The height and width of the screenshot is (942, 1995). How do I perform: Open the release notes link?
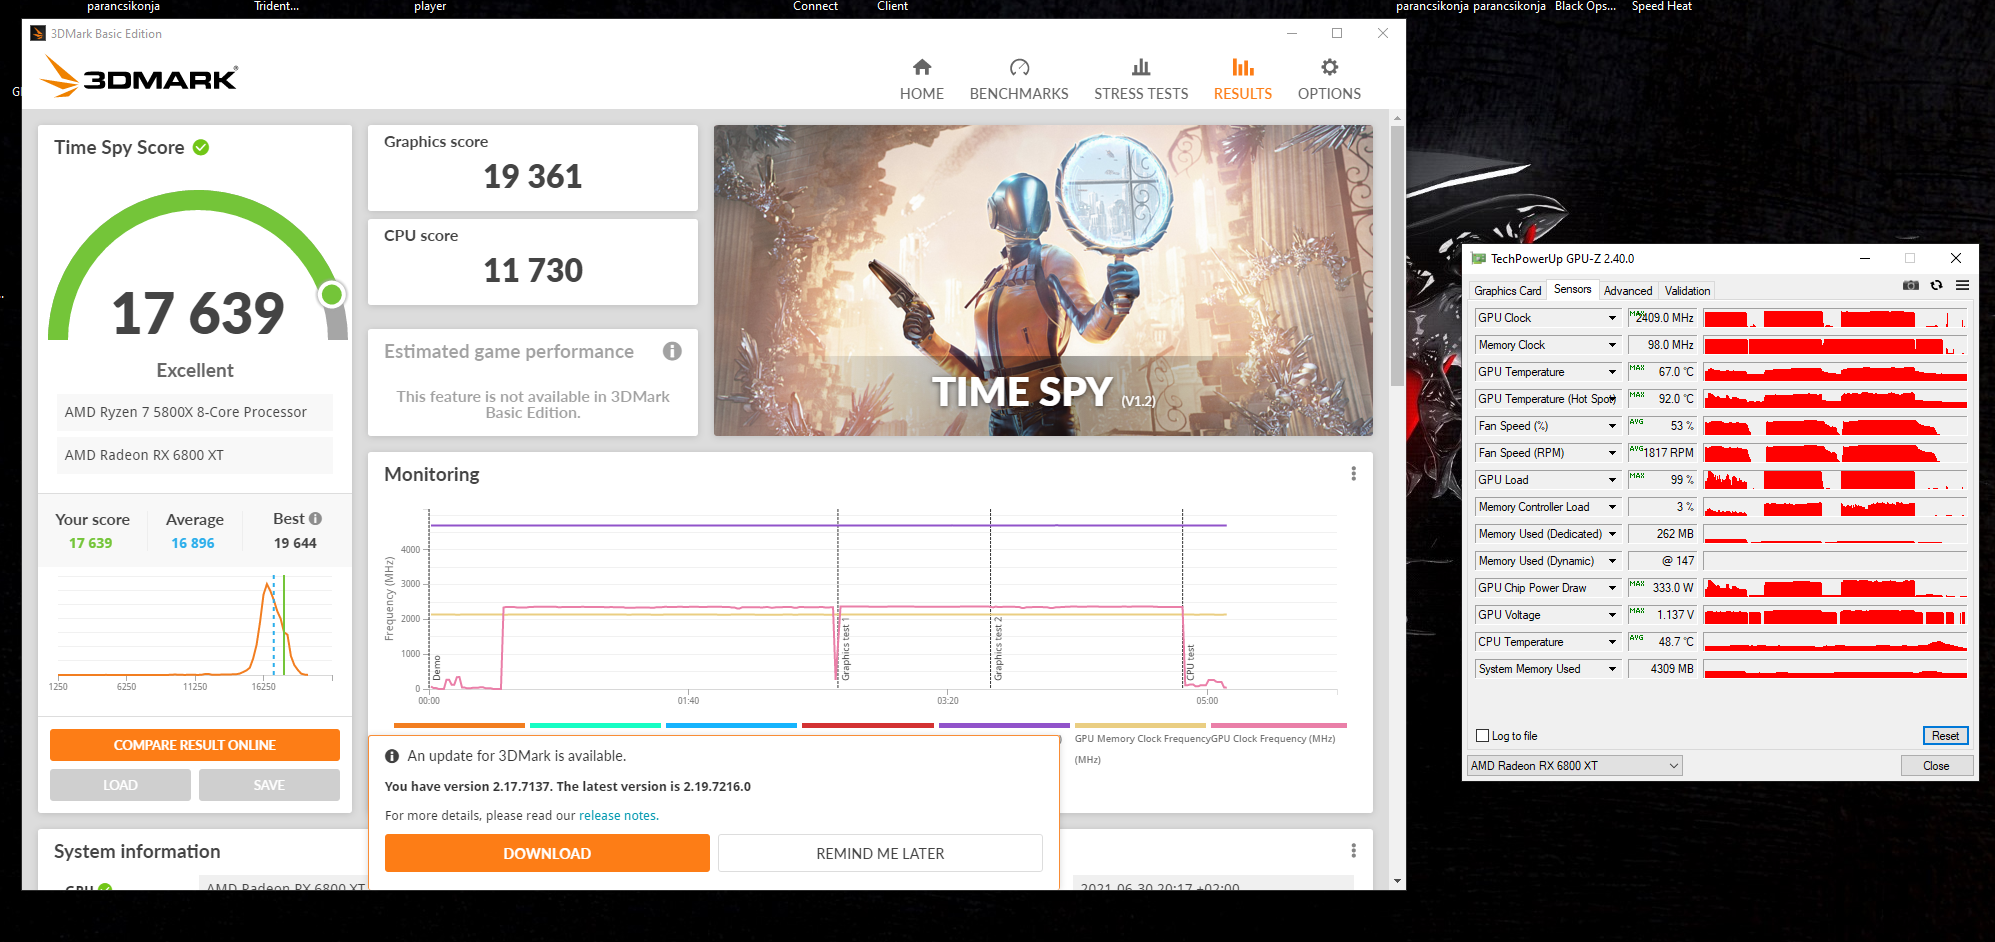click(617, 816)
